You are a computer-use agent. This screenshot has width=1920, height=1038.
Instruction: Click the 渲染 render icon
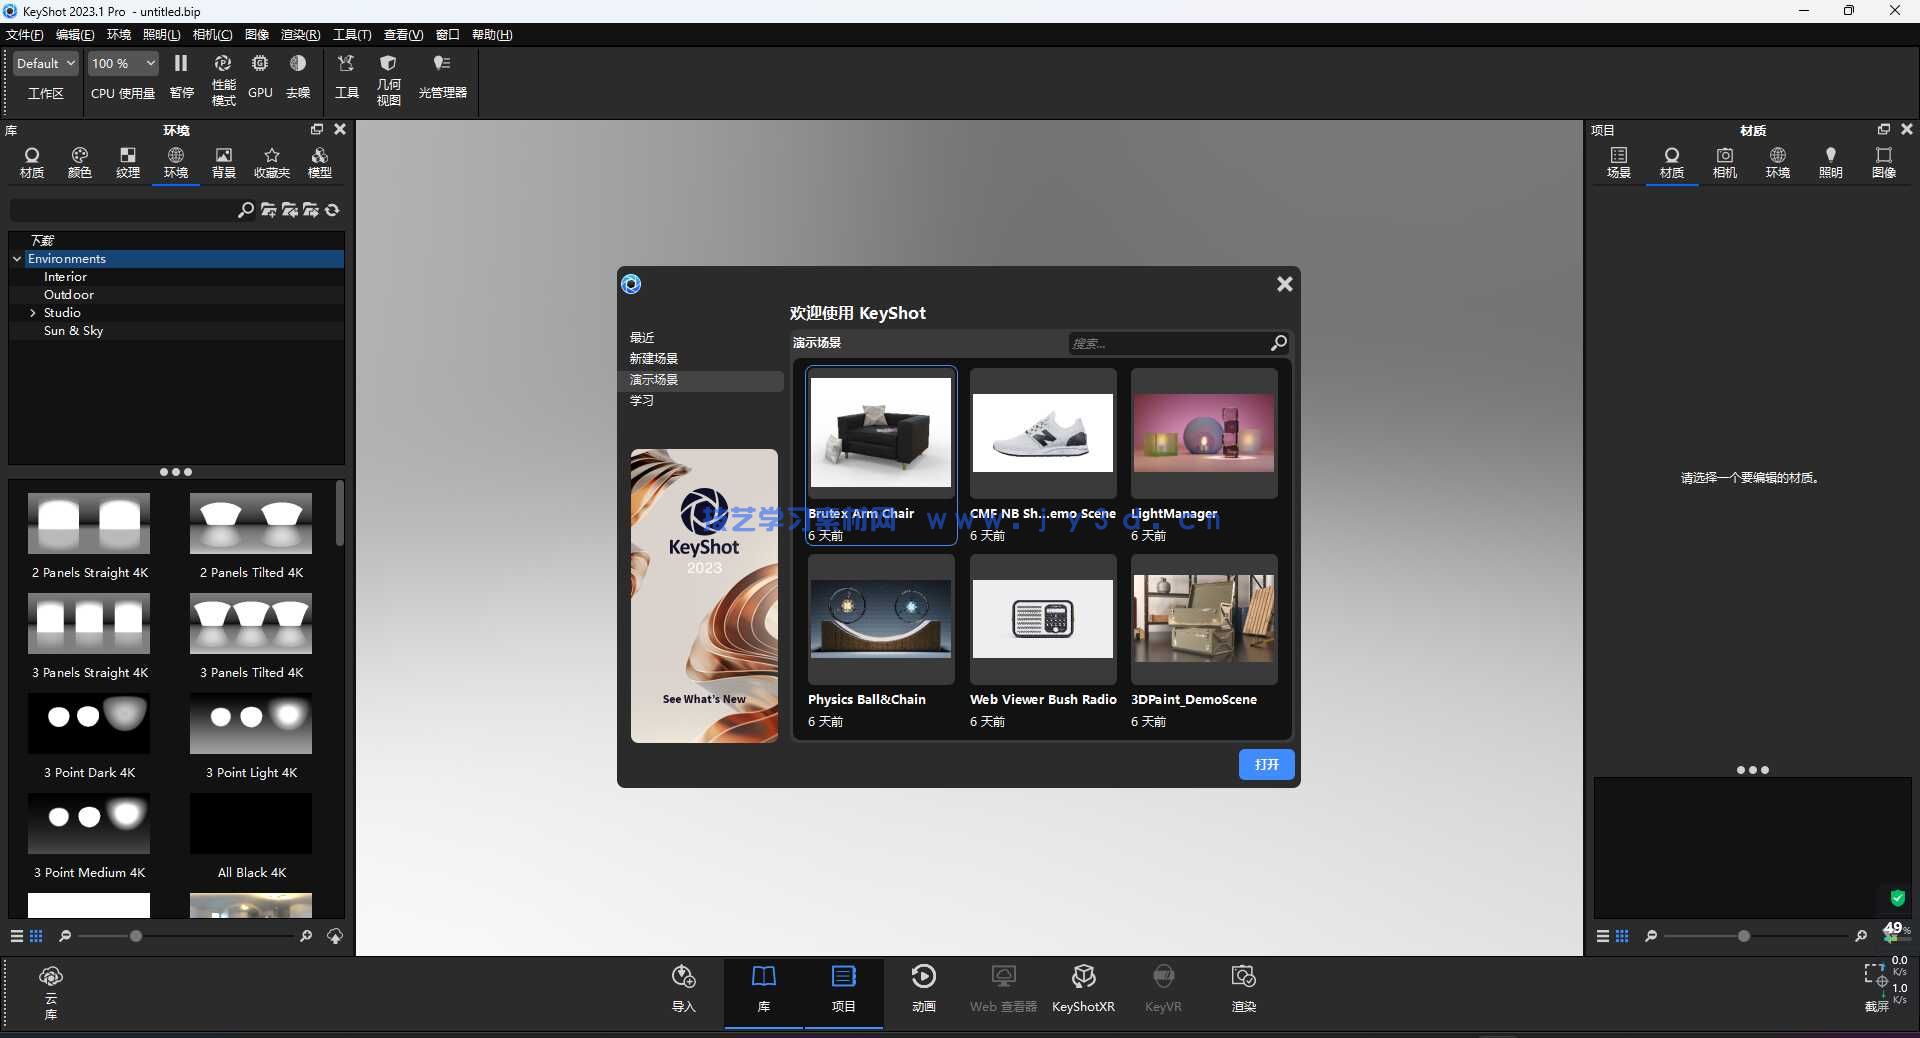(x=1244, y=989)
